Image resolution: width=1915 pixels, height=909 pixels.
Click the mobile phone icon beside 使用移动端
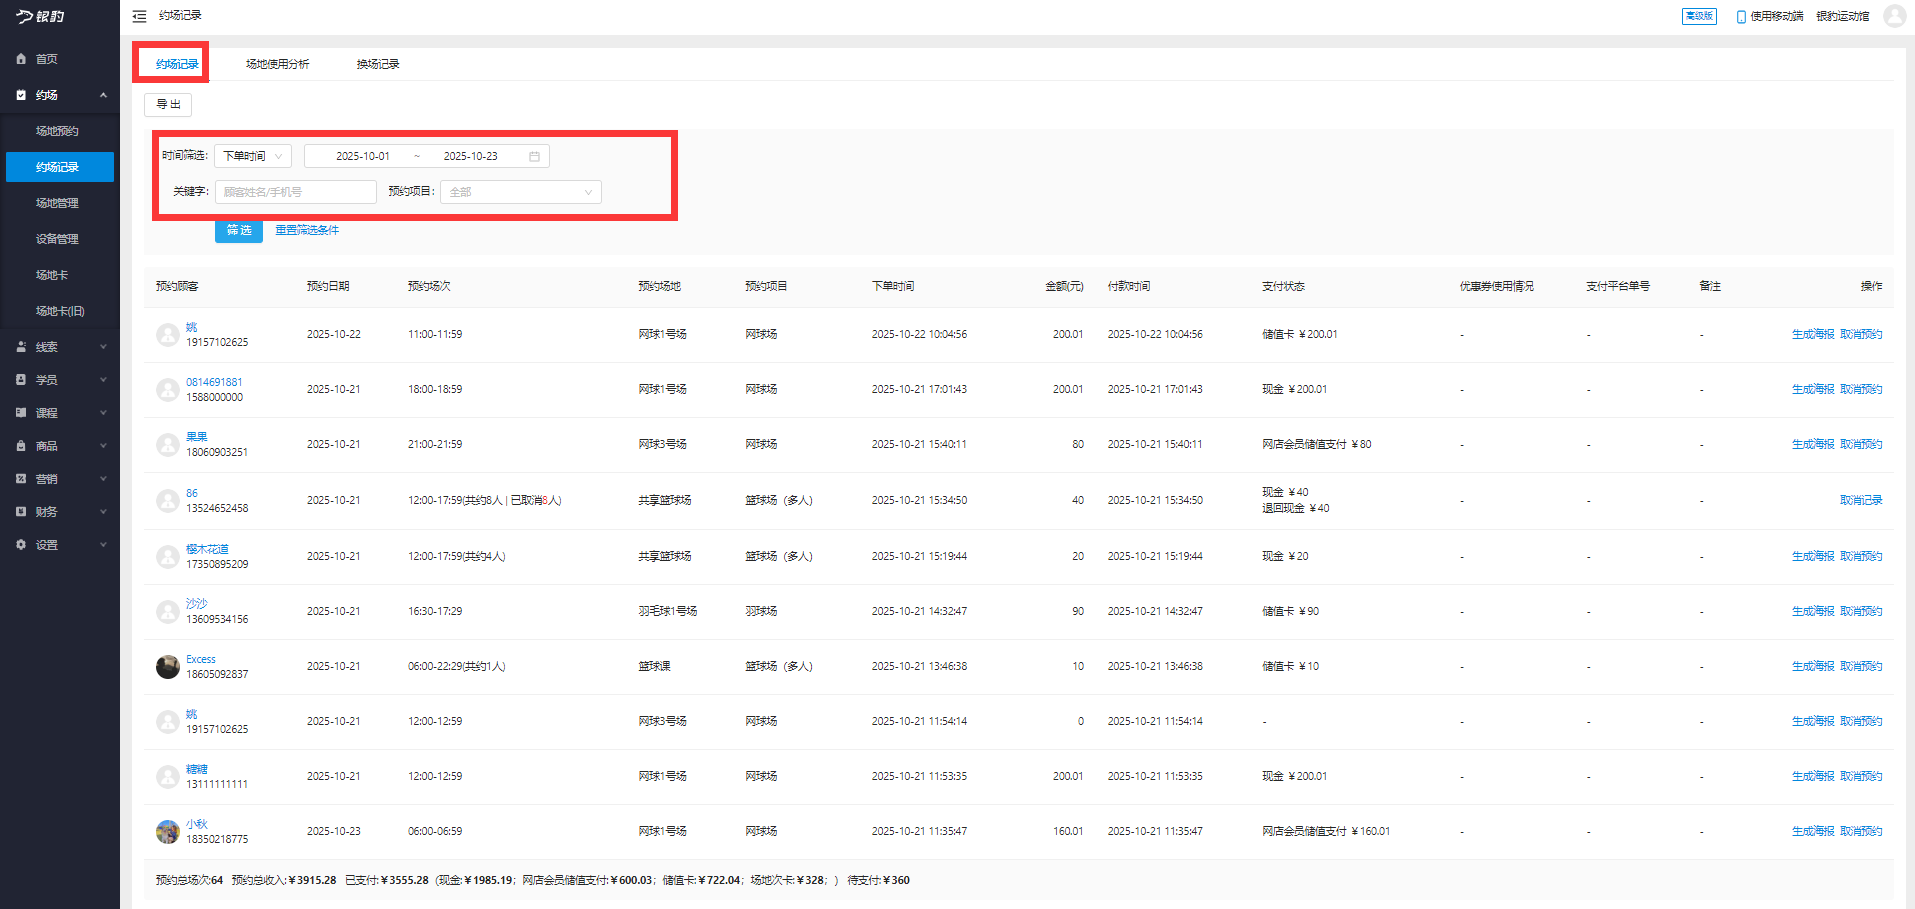[1741, 16]
